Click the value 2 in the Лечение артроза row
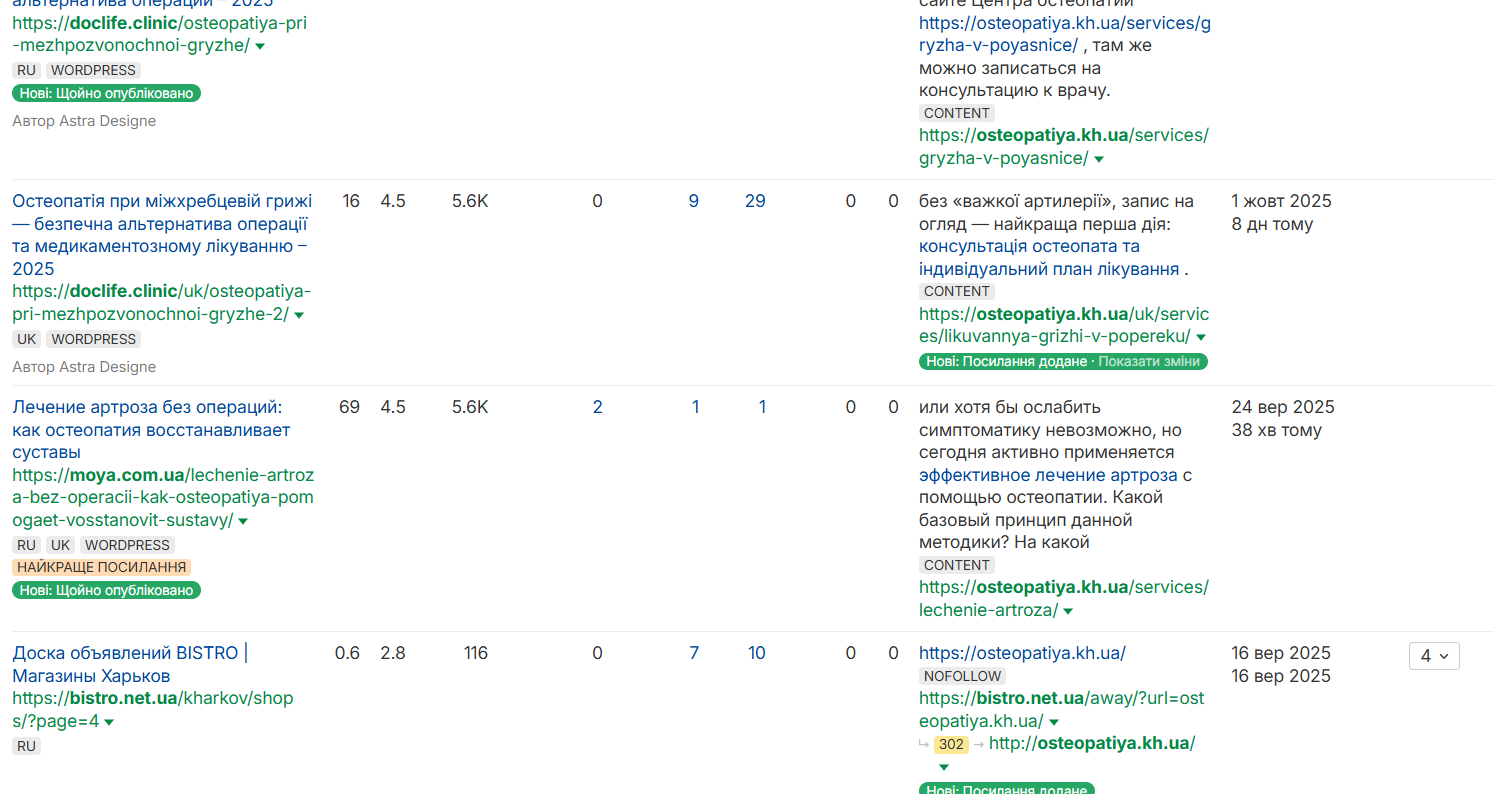 tap(598, 407)
